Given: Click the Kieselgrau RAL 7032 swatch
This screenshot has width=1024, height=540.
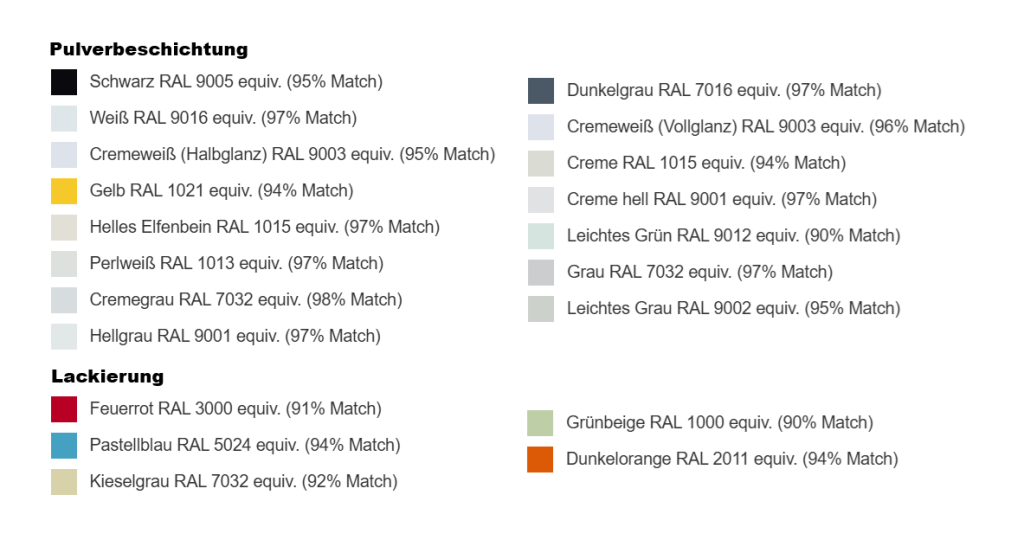Looking at the screenshot, I should pos(64,482).
